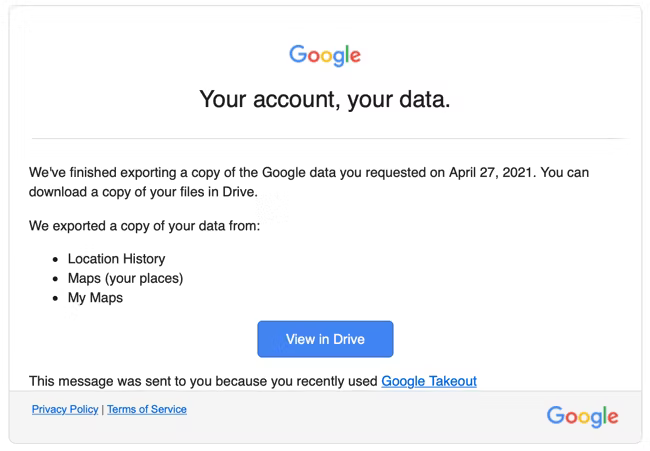Open the Terms of Service link
This screenshot has width=650, height=451.
click(147, 409)
